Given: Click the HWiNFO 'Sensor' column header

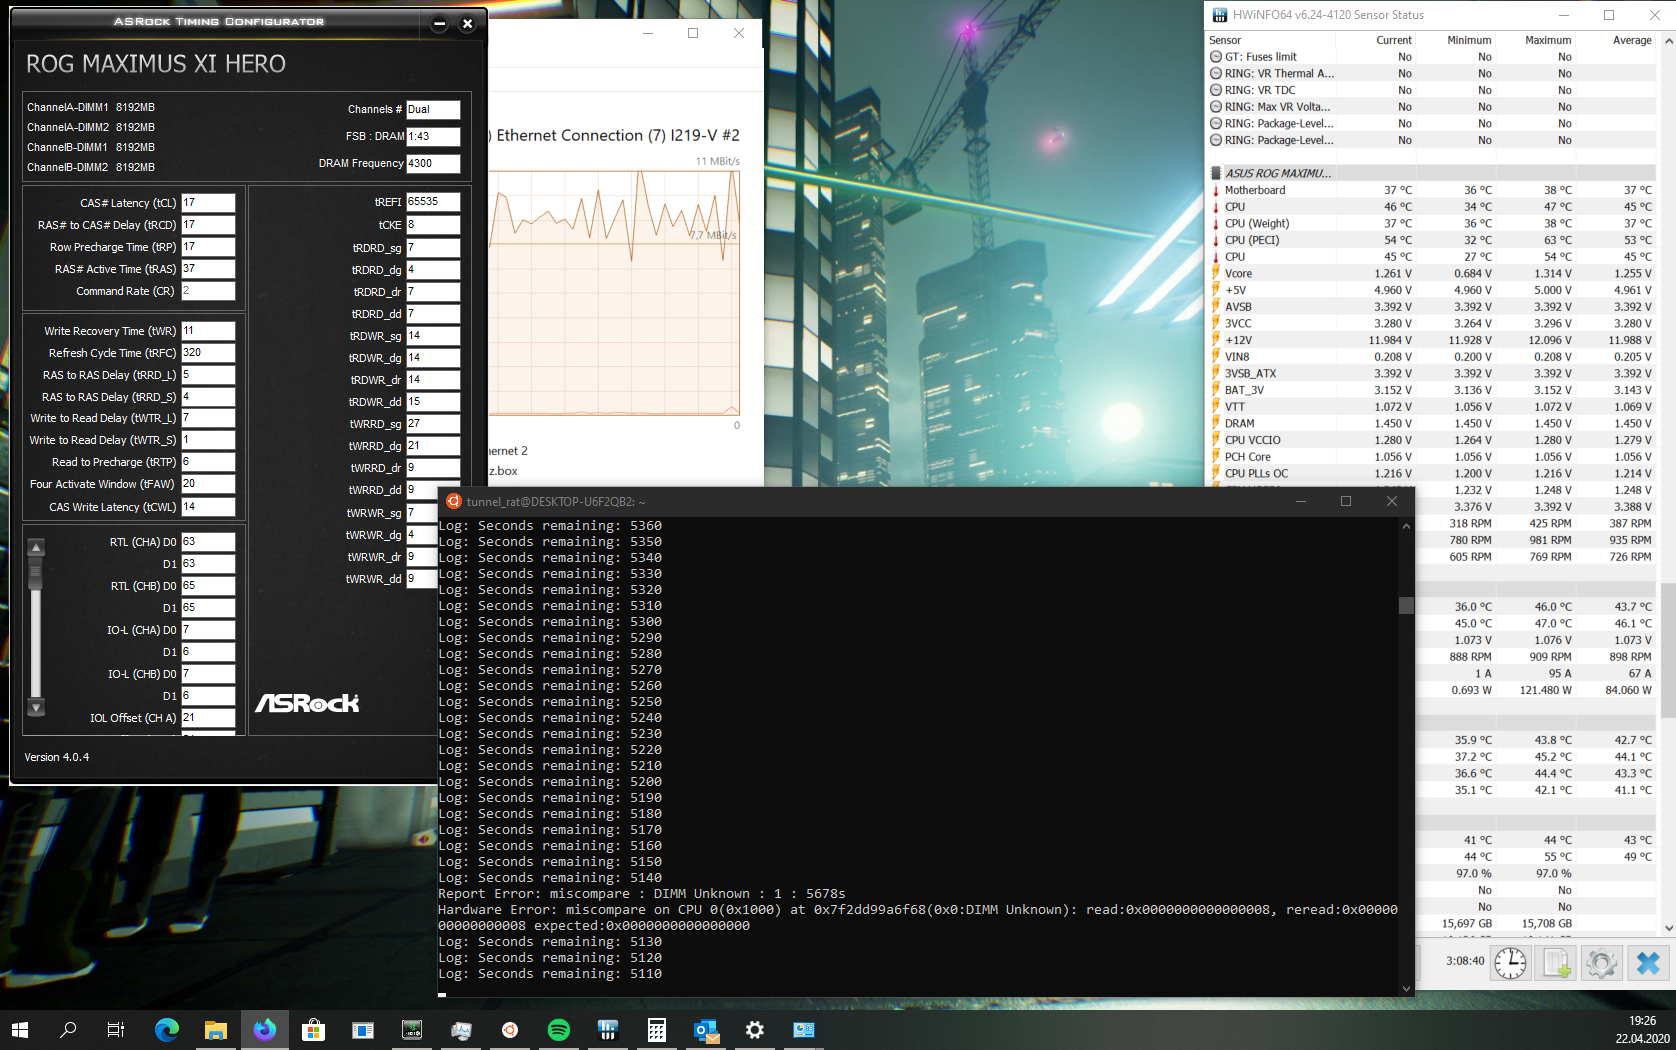Looking at the screenshot, I should (x=1225, y=40).
